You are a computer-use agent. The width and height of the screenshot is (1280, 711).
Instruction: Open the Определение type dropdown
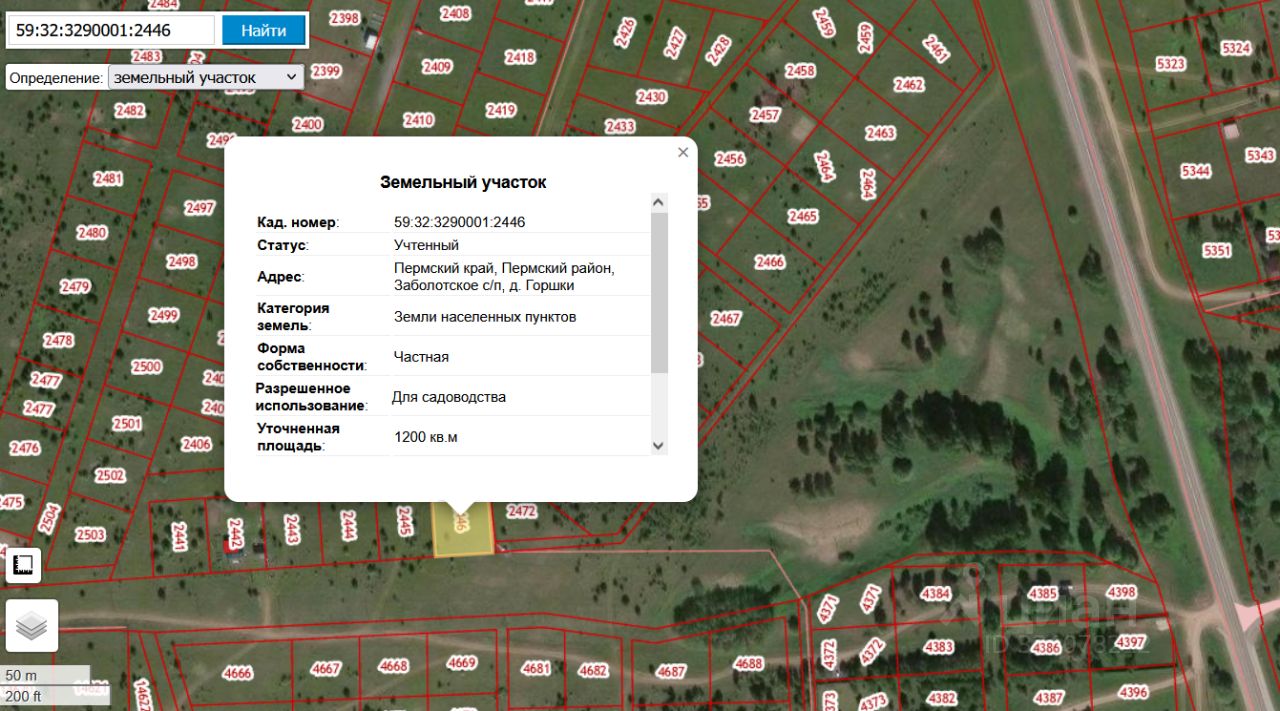pyautogui.click(x=206, y=77)
